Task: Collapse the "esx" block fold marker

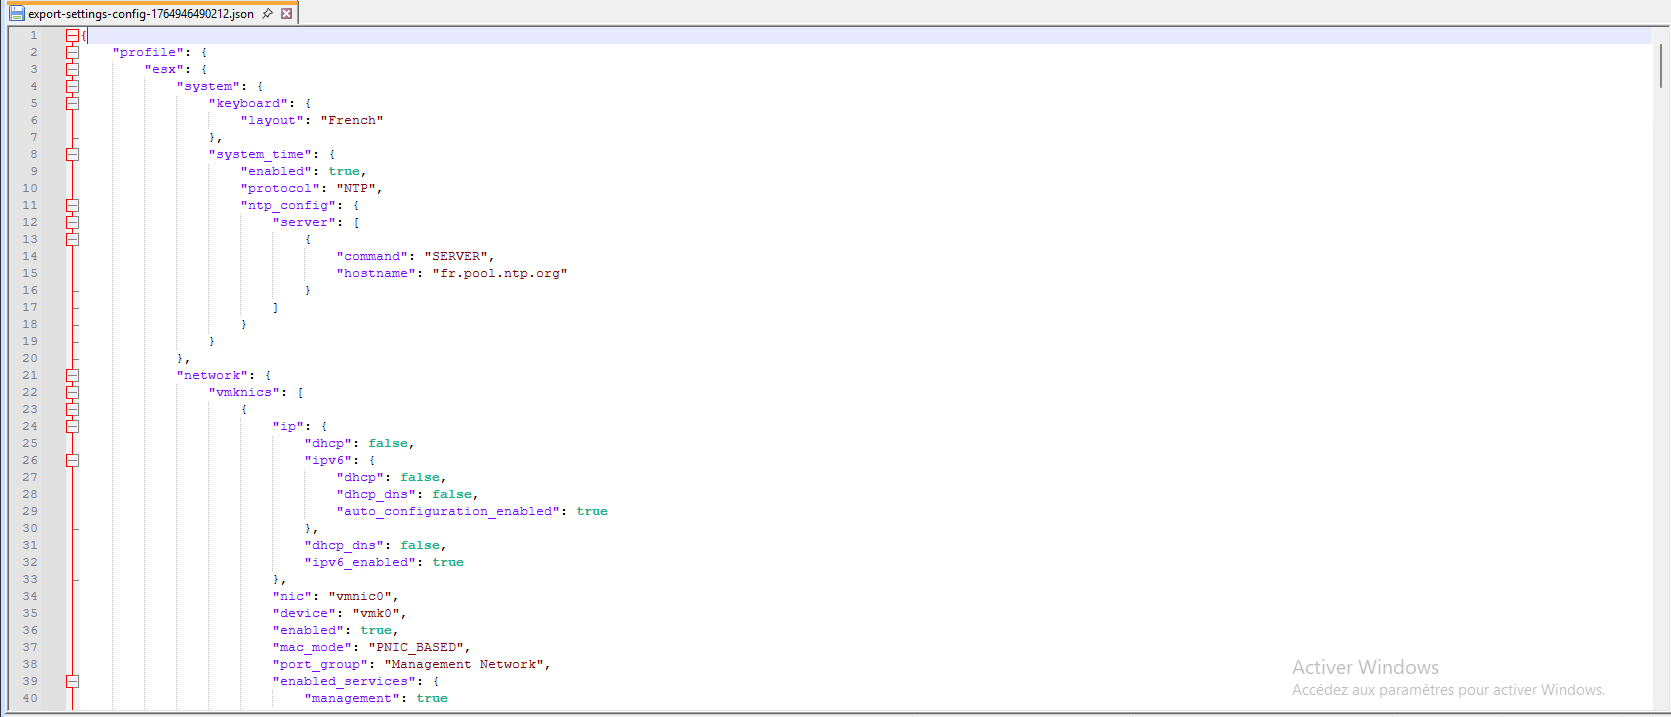Action: [x=72, y=69]
